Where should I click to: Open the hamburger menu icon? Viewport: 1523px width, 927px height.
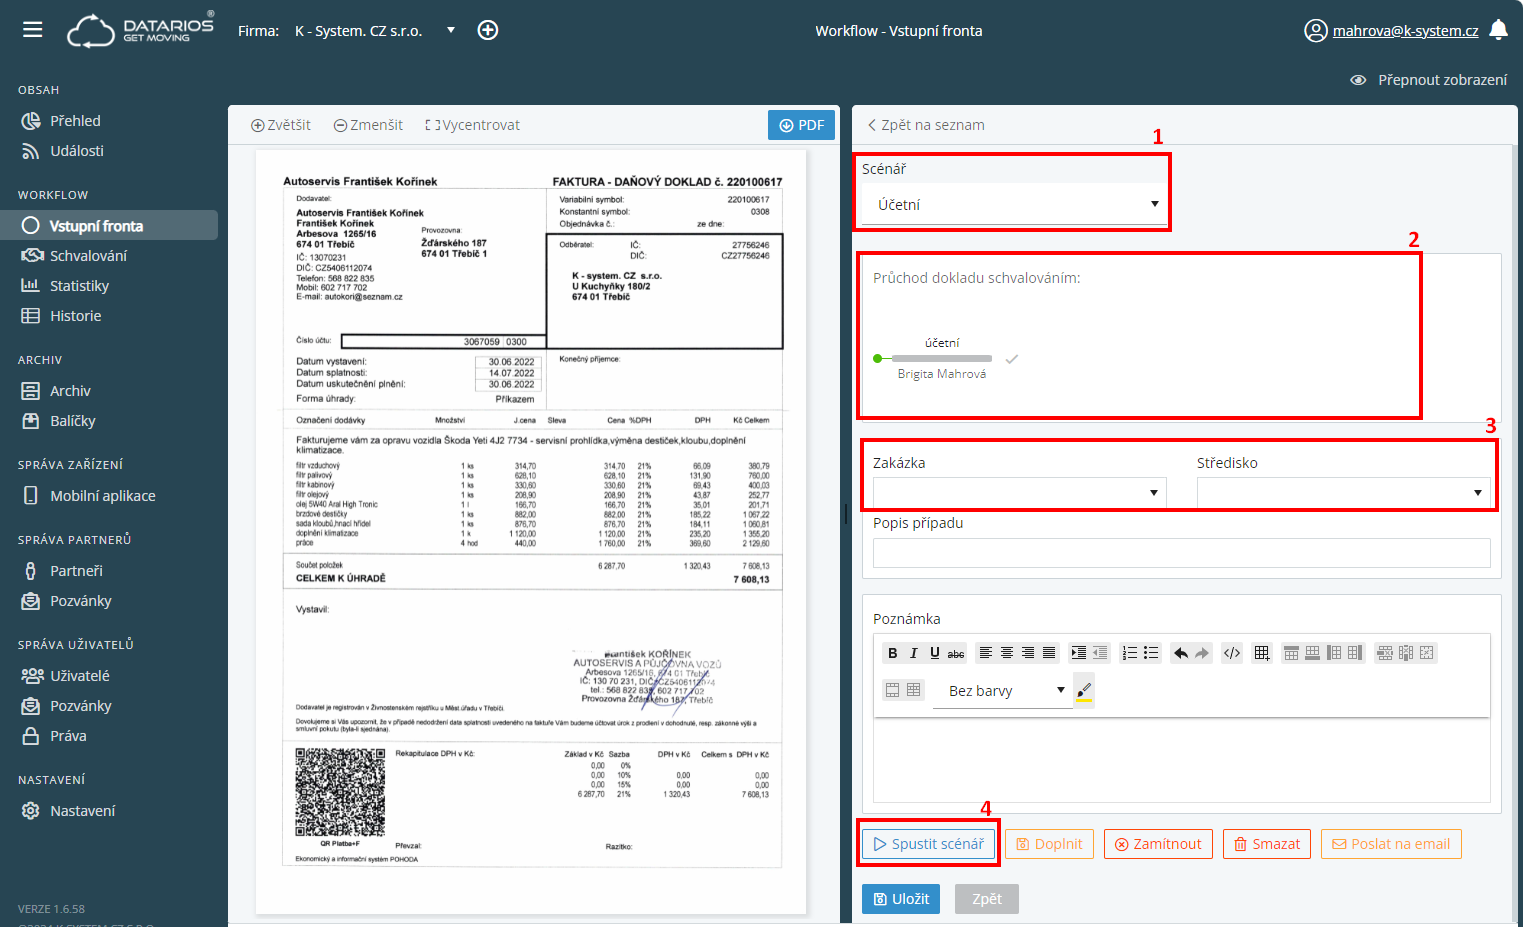click(x=33, y=30)
